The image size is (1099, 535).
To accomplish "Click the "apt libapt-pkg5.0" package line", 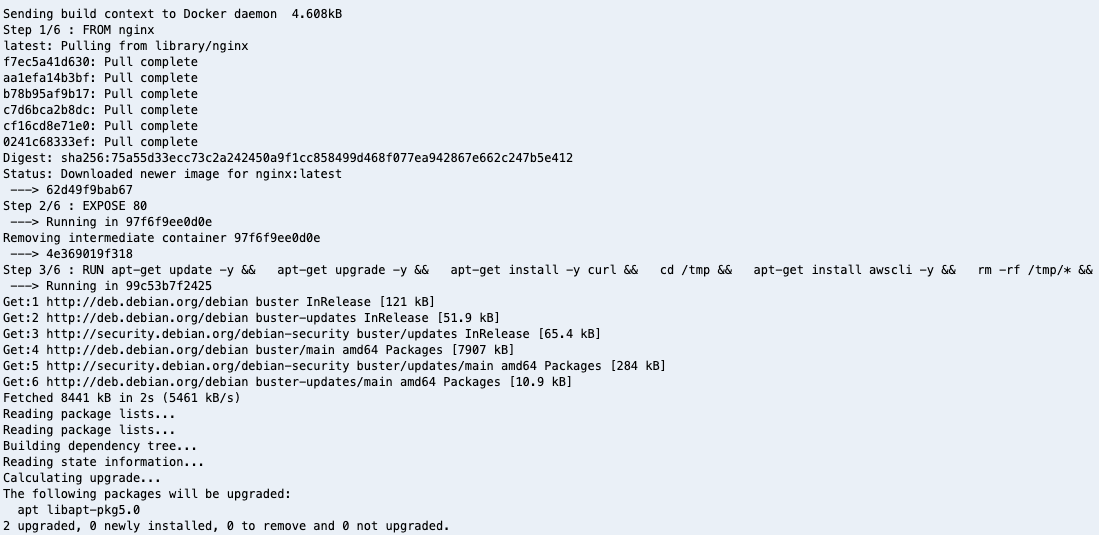I will coord(78,510).
